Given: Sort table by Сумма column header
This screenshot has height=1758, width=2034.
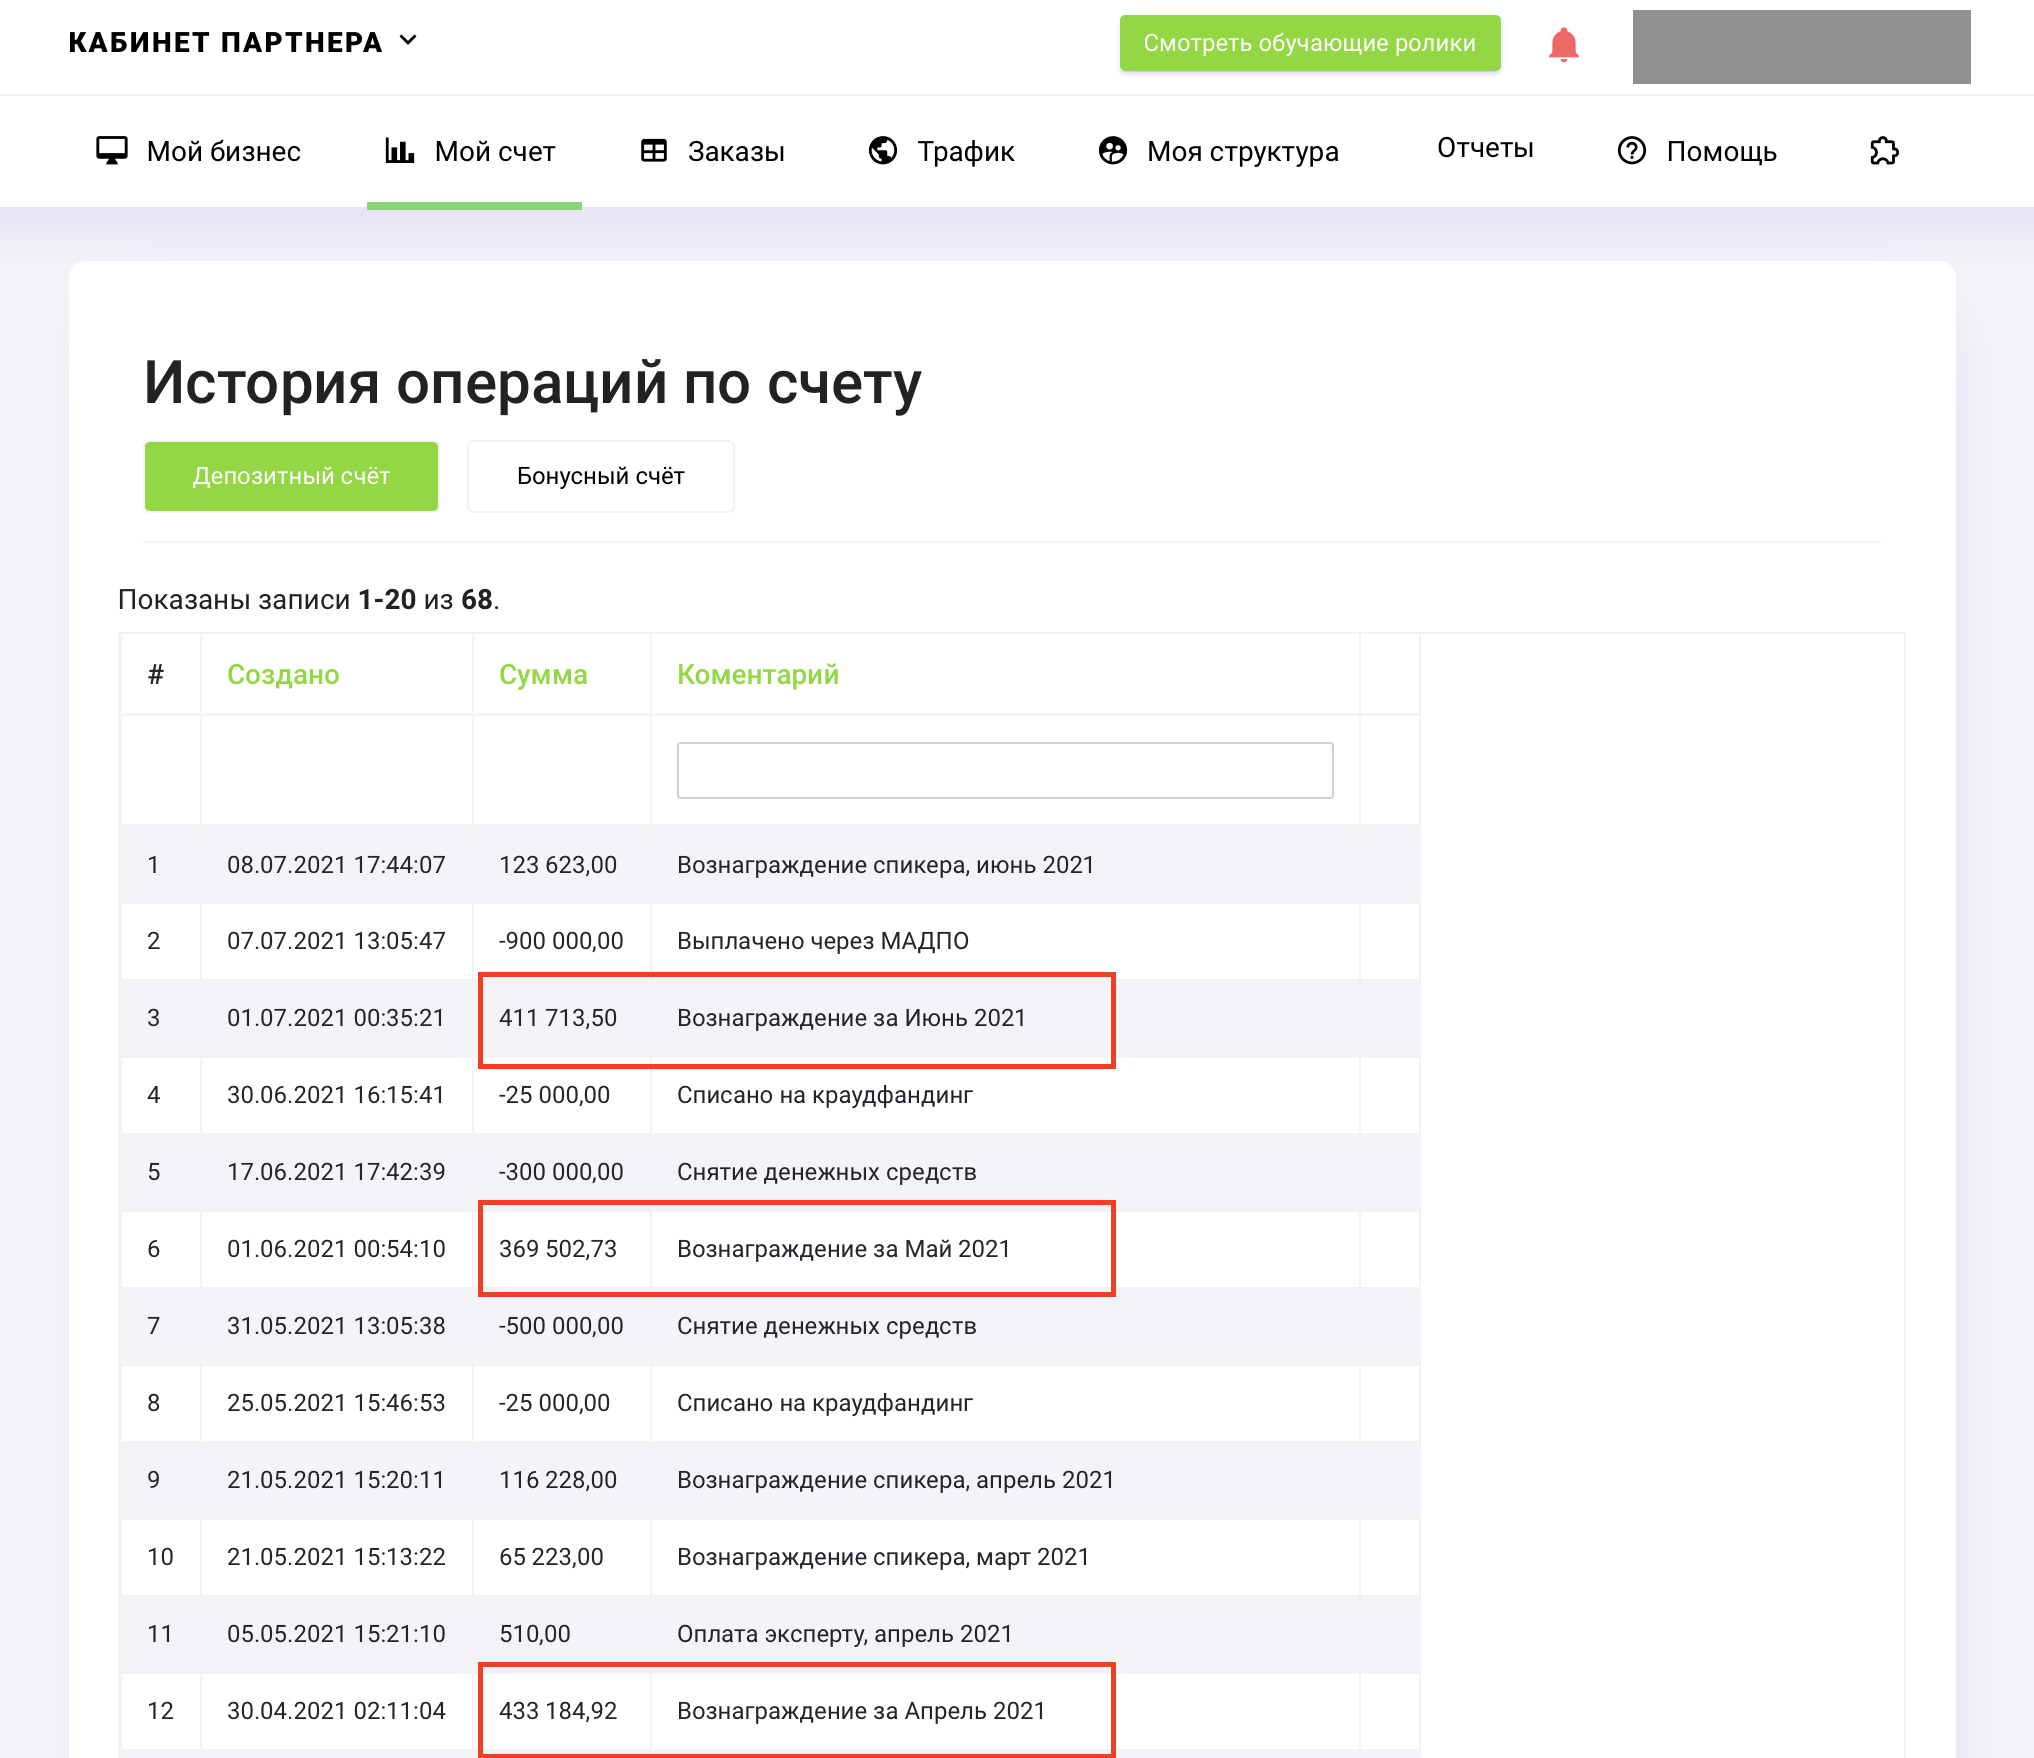Looking at the screenshot, I should tap(543, 675).
